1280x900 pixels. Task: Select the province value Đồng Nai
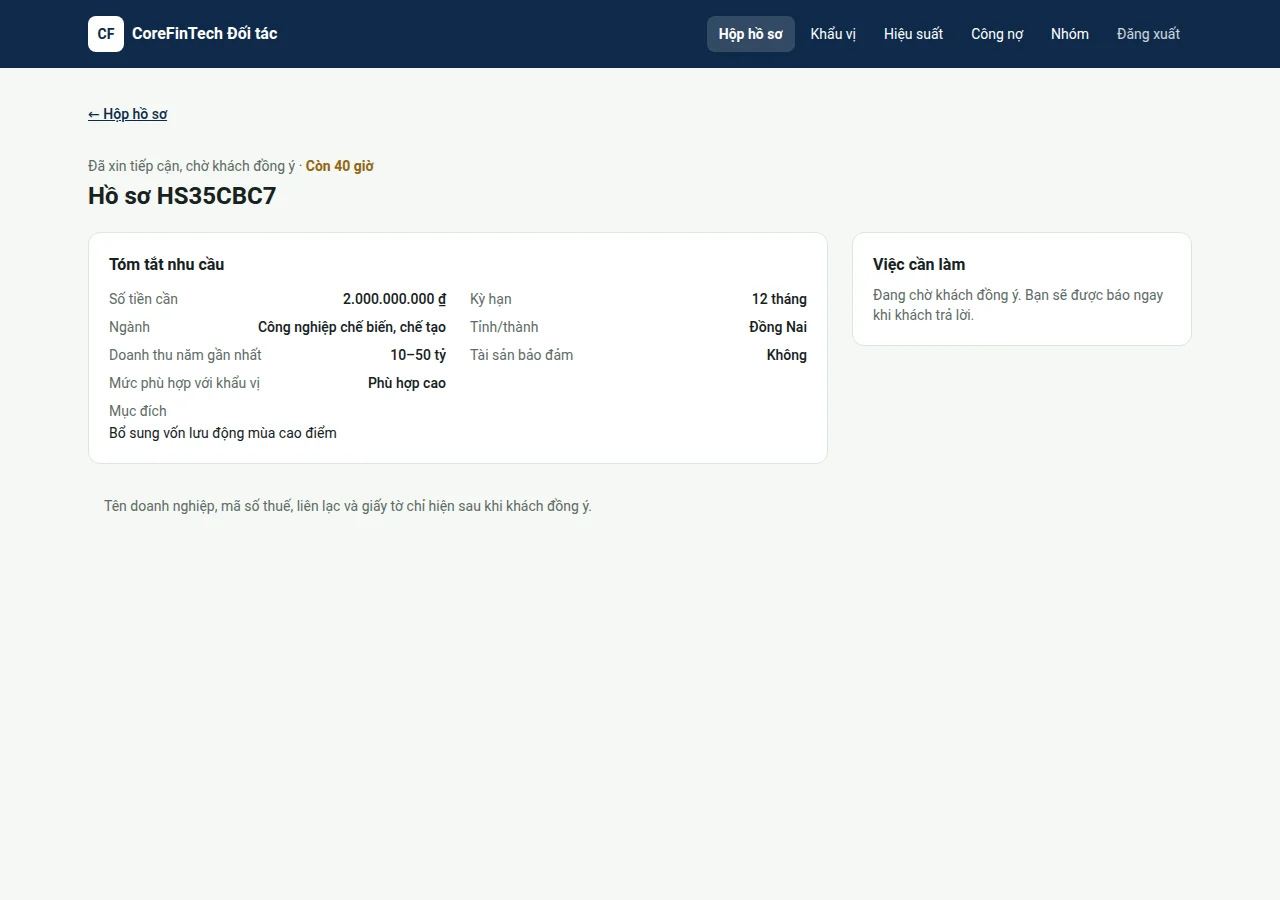[x=778, y=327]
